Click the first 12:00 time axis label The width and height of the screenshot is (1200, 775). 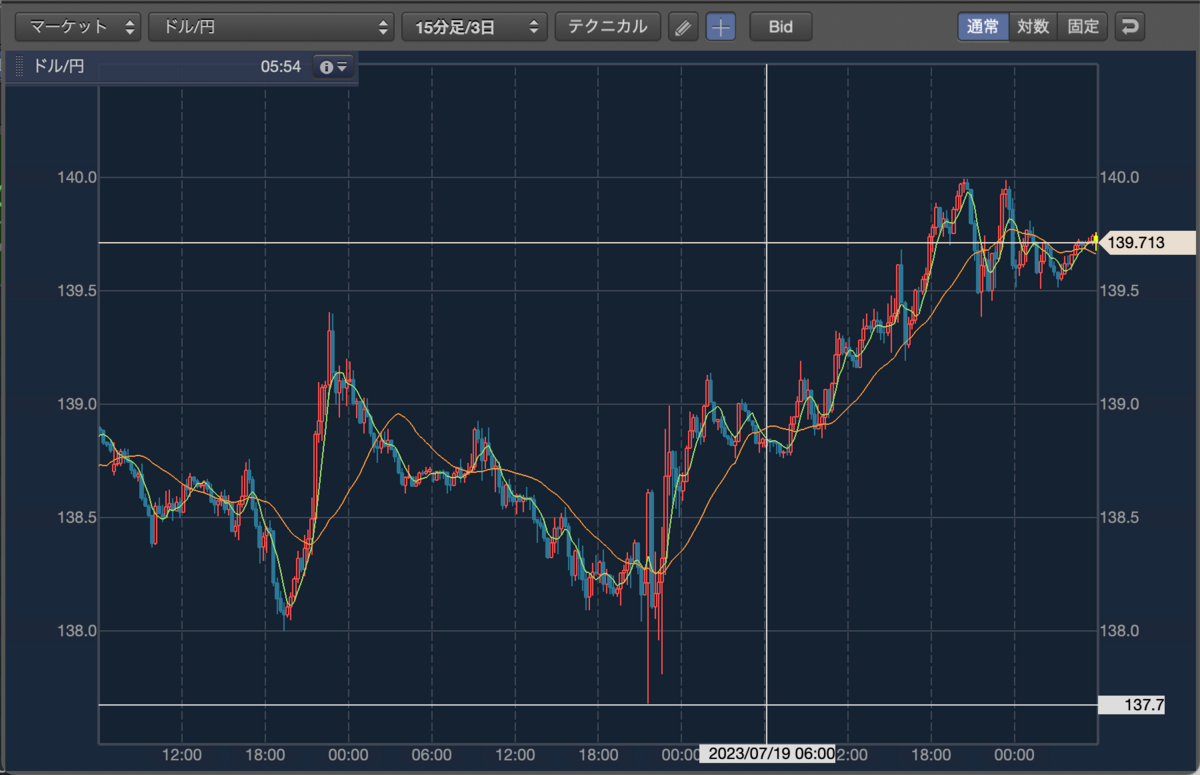coord(182,754)
